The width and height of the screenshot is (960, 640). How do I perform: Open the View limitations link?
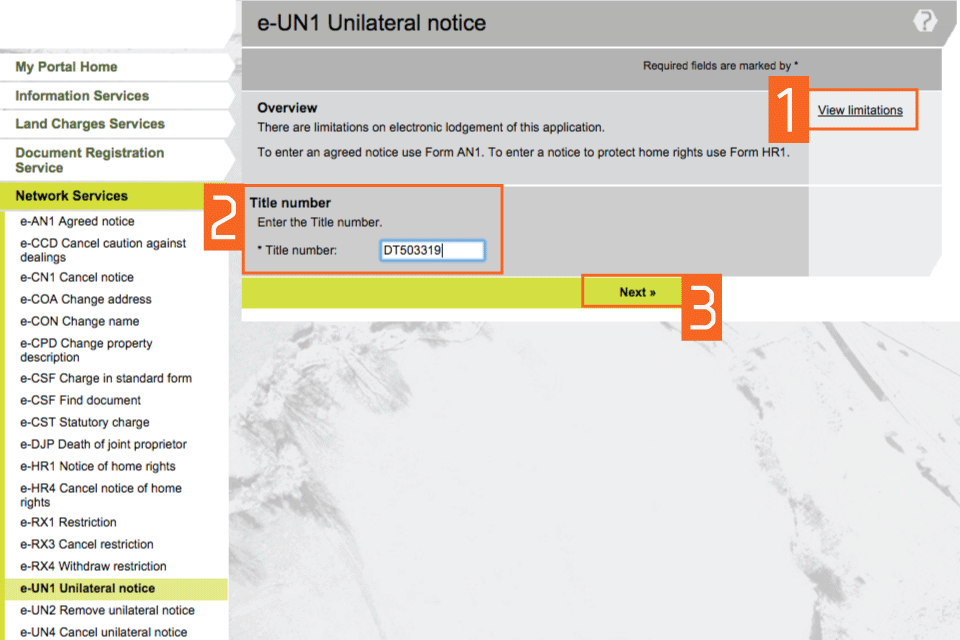[x=859, y=111]
